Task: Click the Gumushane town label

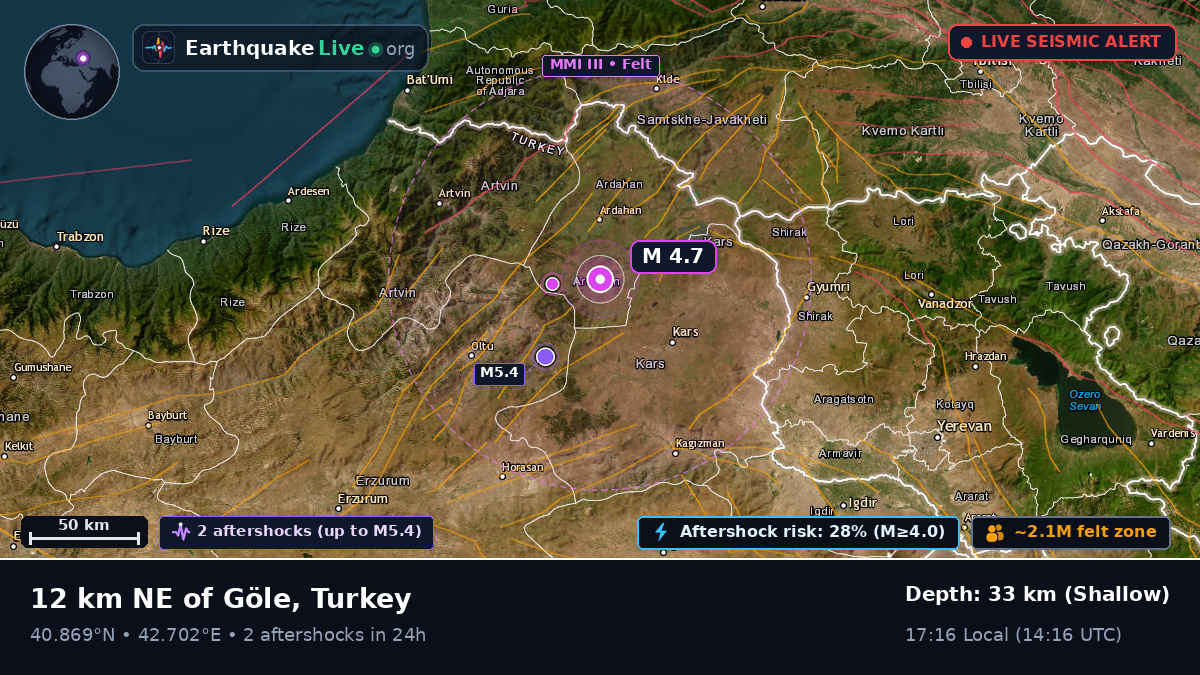Action: click(x=42, y=367)
